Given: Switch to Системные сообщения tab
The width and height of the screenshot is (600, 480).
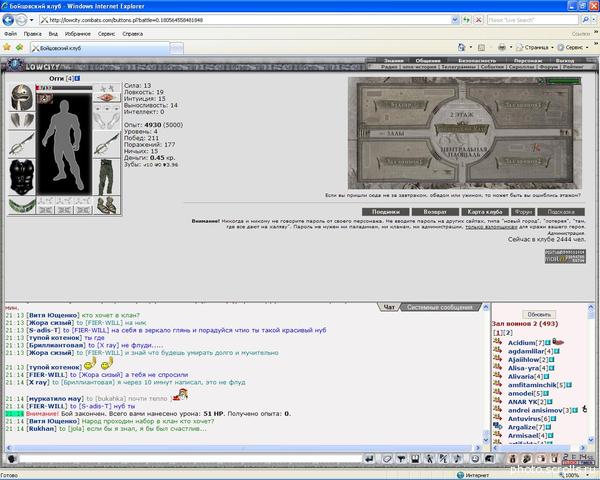Looking at the screenshot, I should click(x=439, y=307).
